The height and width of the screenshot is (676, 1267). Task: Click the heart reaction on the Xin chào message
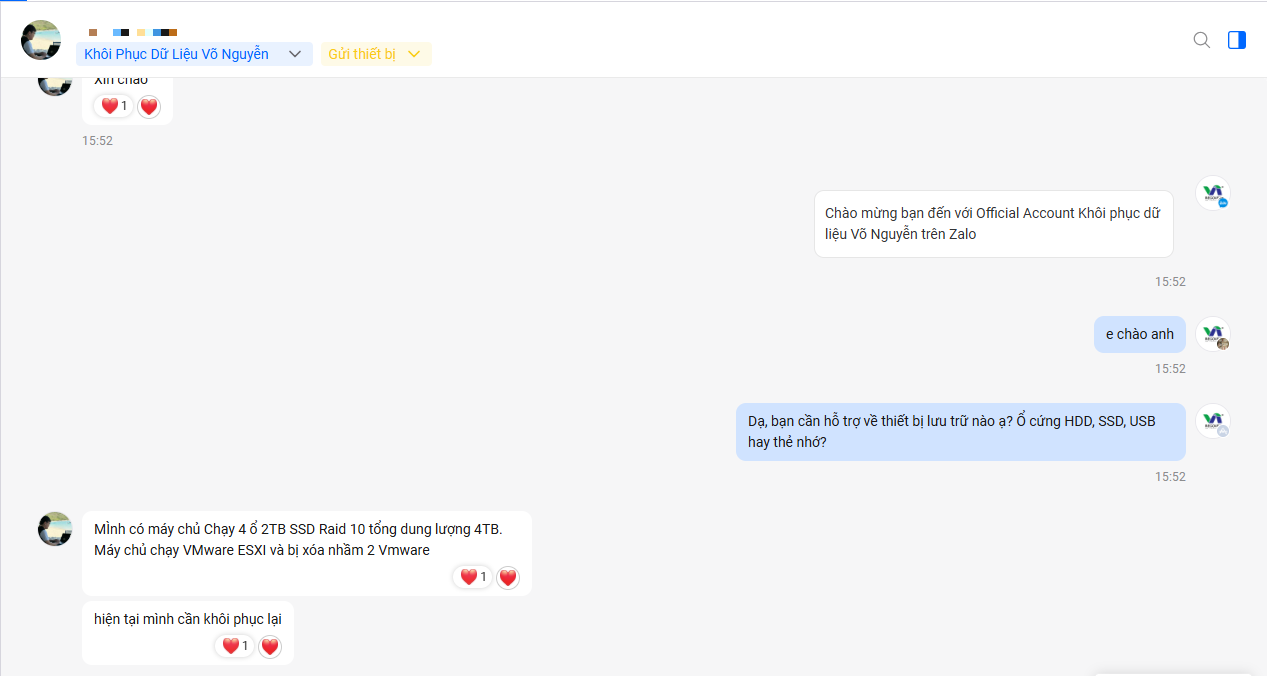tap(149, 106)
